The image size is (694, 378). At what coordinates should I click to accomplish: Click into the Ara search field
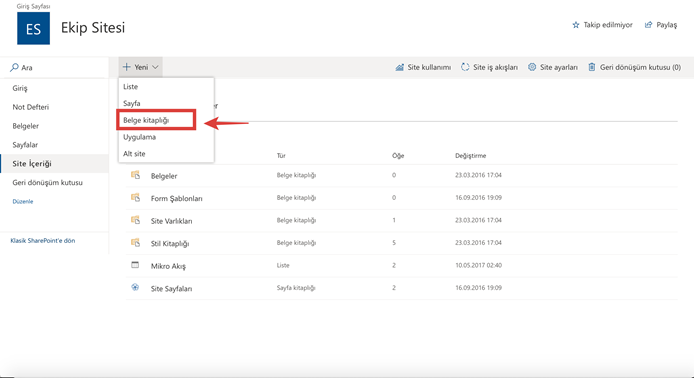54,68
